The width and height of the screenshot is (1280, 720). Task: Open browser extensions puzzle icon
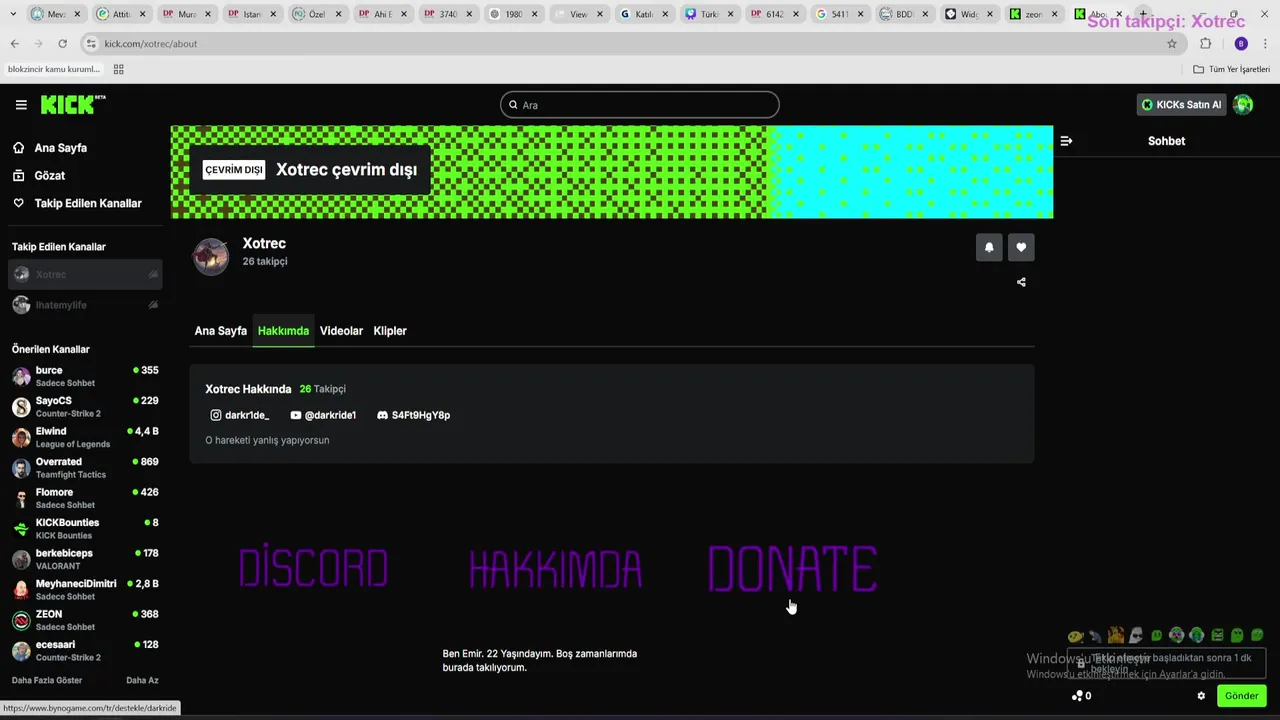click(1205, 44)
